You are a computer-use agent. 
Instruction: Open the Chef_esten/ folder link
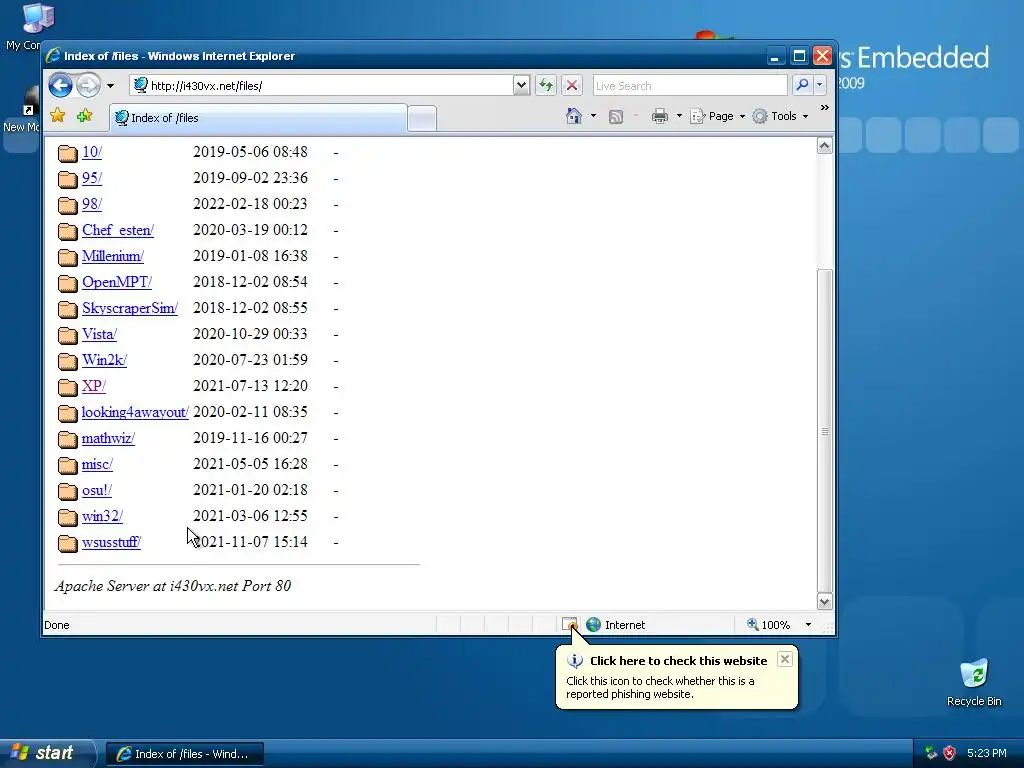pyautogui.click(x=118, y=231)
